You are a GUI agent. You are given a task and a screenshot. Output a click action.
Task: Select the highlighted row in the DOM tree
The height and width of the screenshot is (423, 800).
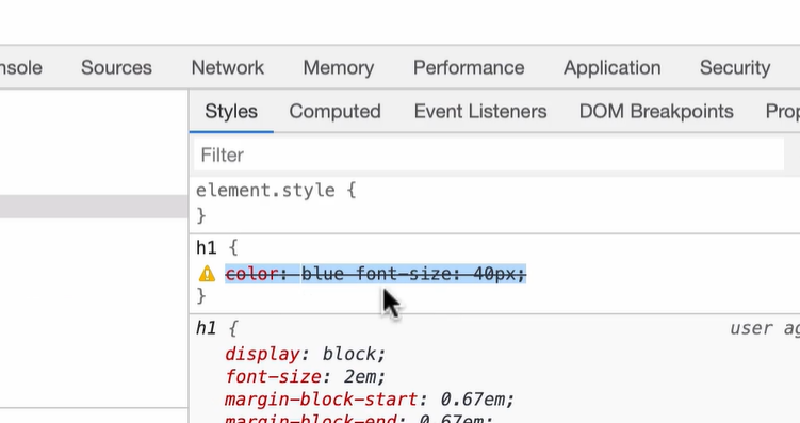tap(94, 206)
